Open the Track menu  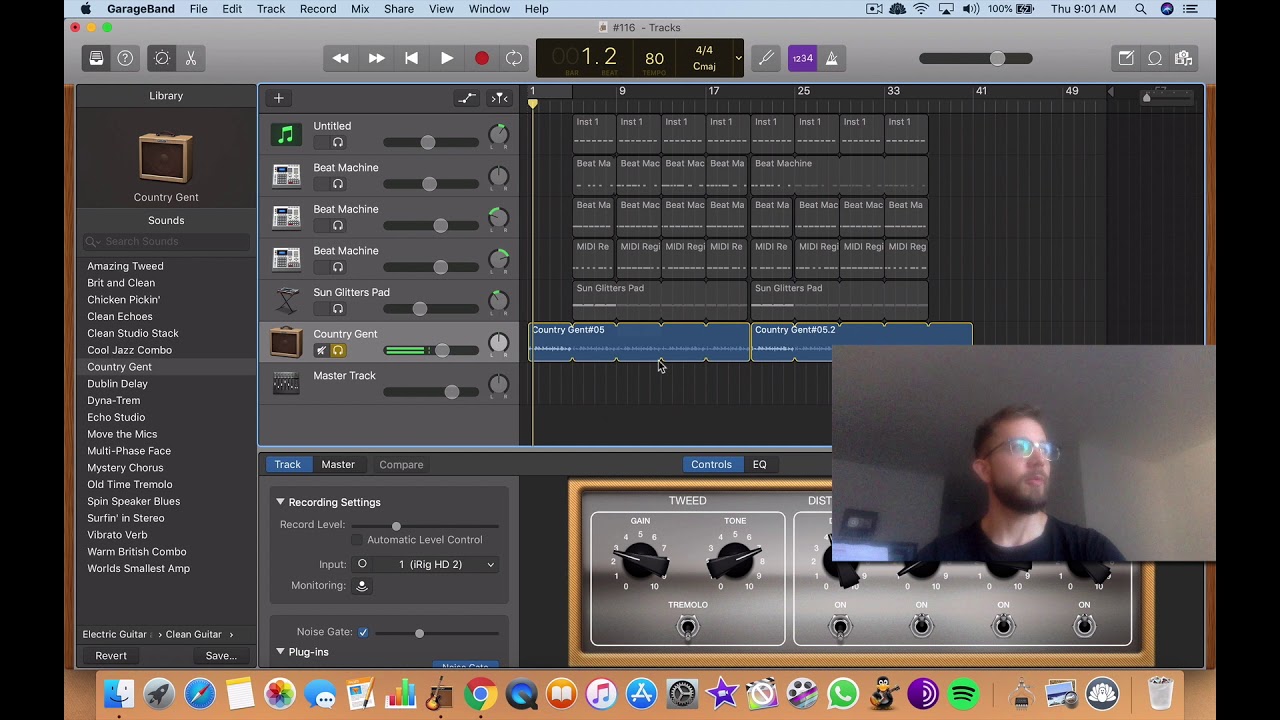point(271,9)
